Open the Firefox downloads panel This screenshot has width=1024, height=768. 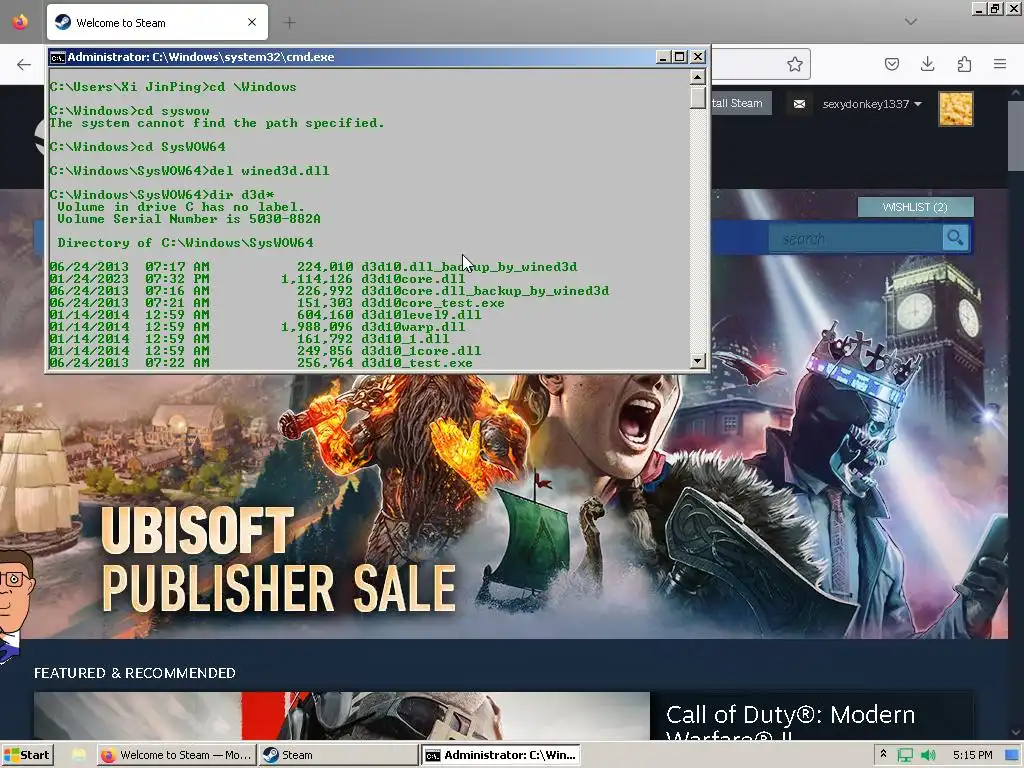click(927, 64)
